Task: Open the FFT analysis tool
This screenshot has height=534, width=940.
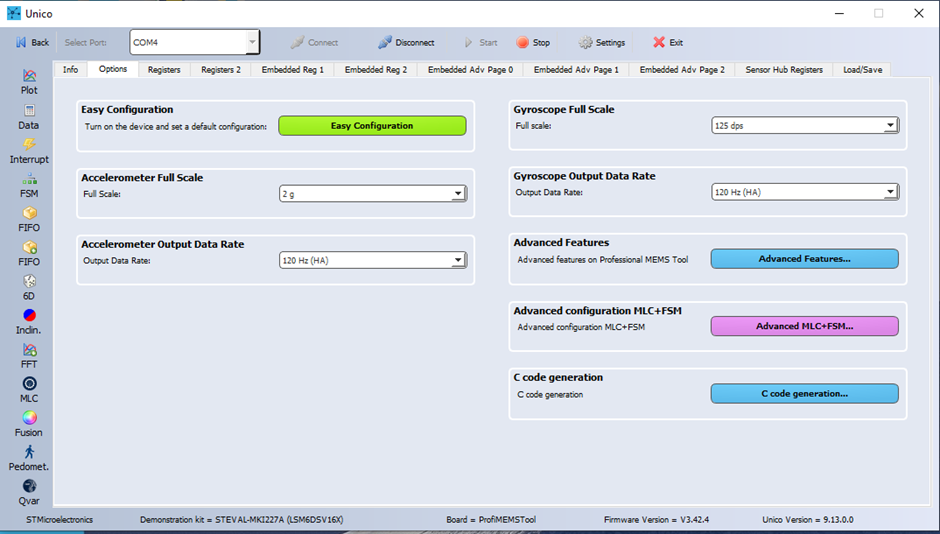Action: pos(29,356)
